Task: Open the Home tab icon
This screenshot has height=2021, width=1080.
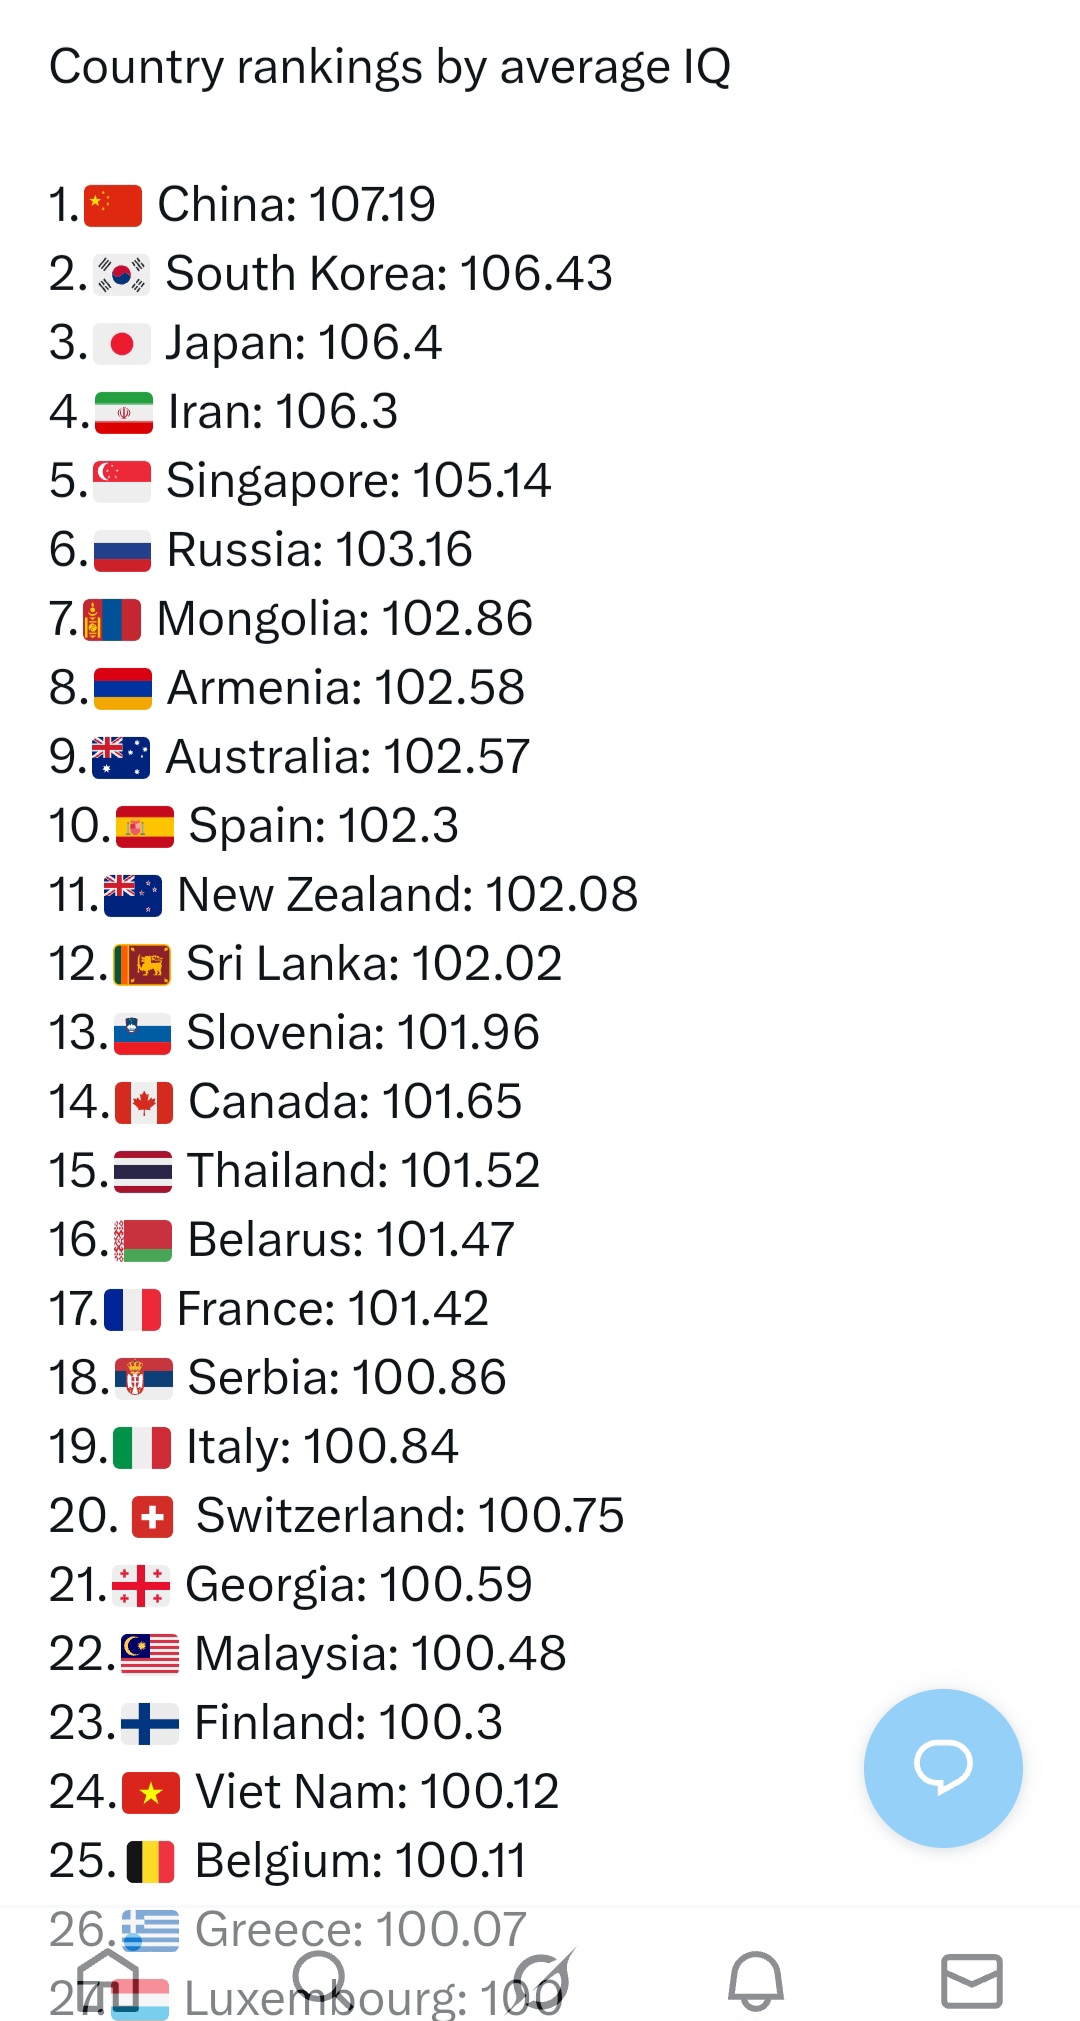Action: coord(108,1979)
